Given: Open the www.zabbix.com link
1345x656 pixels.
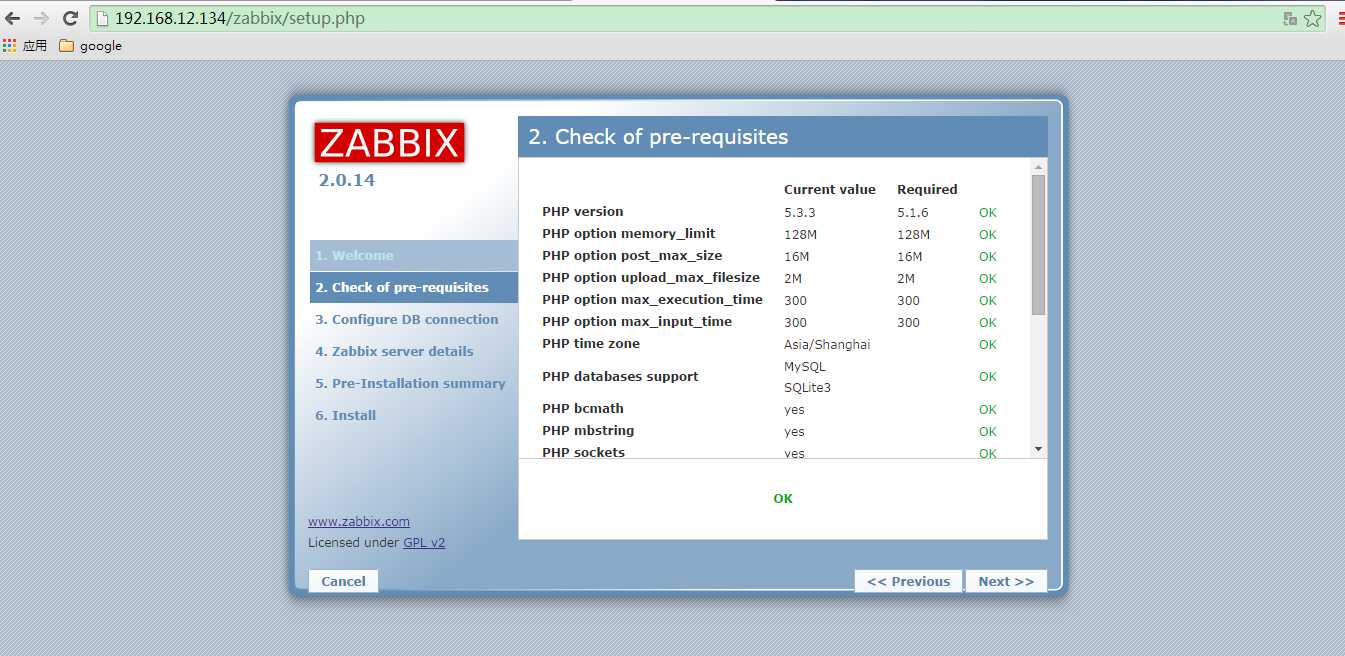Looking at the screenshot, I should point(359,522).
